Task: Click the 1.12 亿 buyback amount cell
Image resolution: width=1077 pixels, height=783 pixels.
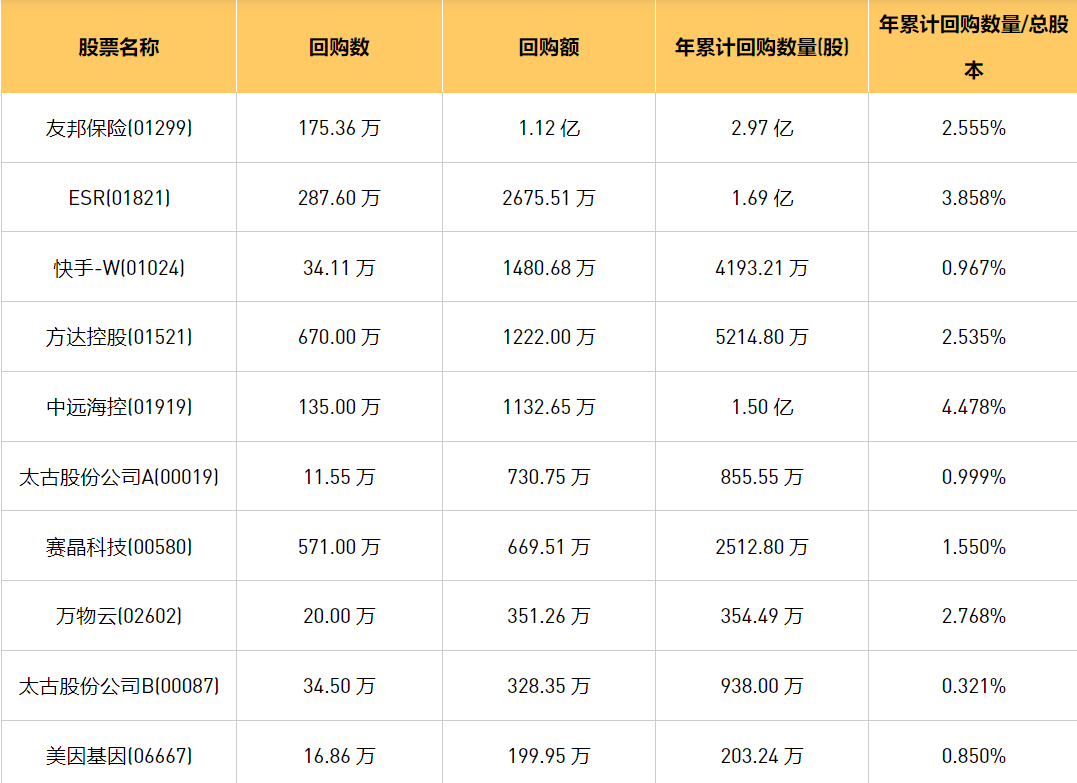Action: tap(549, 128)
